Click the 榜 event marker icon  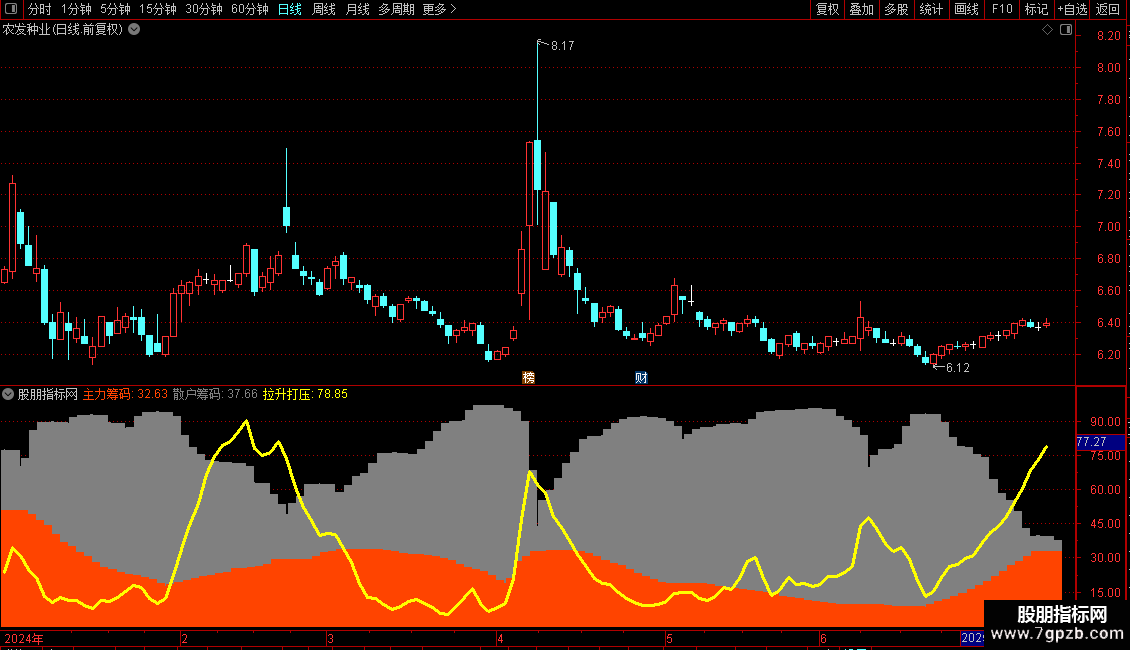[528, 378]
